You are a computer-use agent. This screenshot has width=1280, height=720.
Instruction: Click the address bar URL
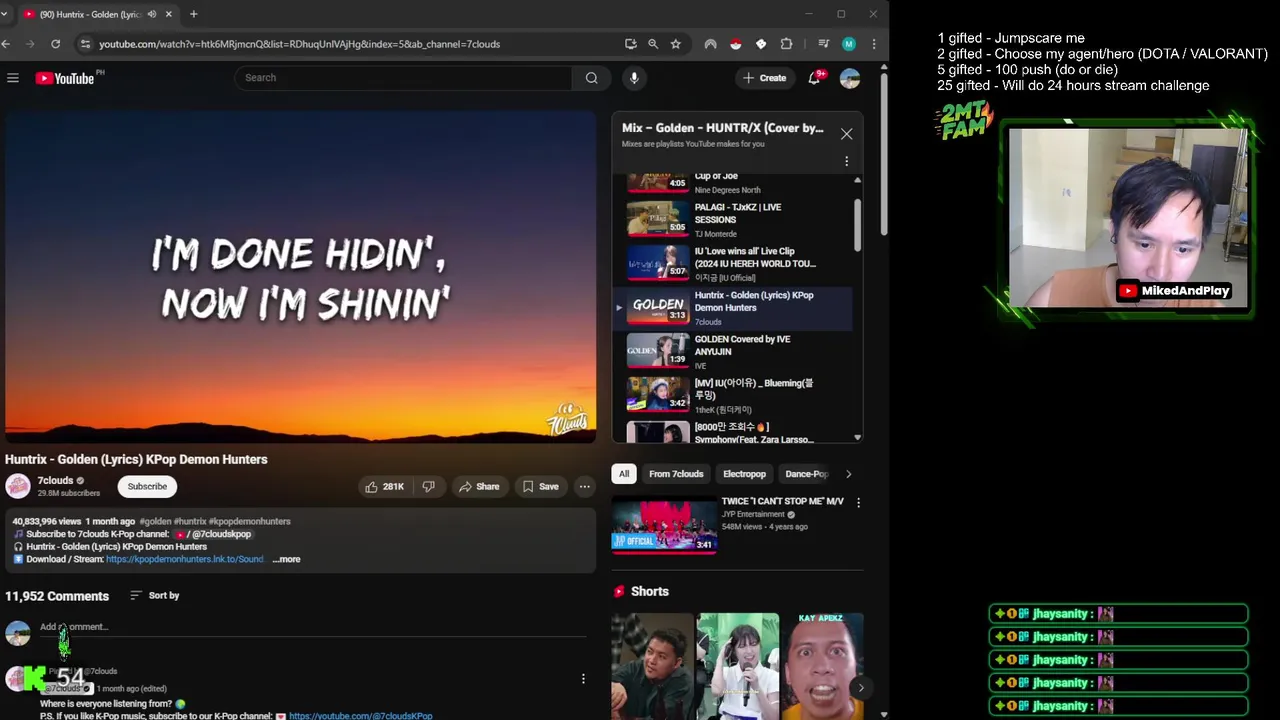point(299,44)
